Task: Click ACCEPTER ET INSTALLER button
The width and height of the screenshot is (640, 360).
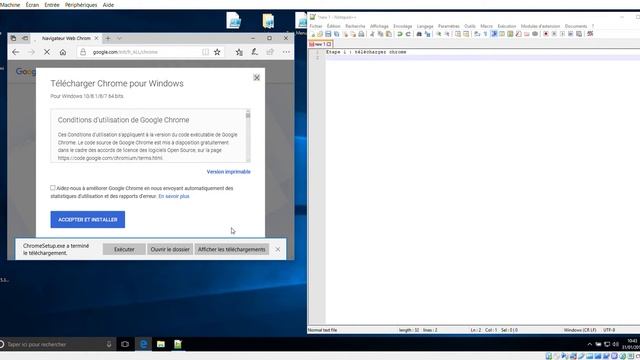Action: tap(88, 220)
